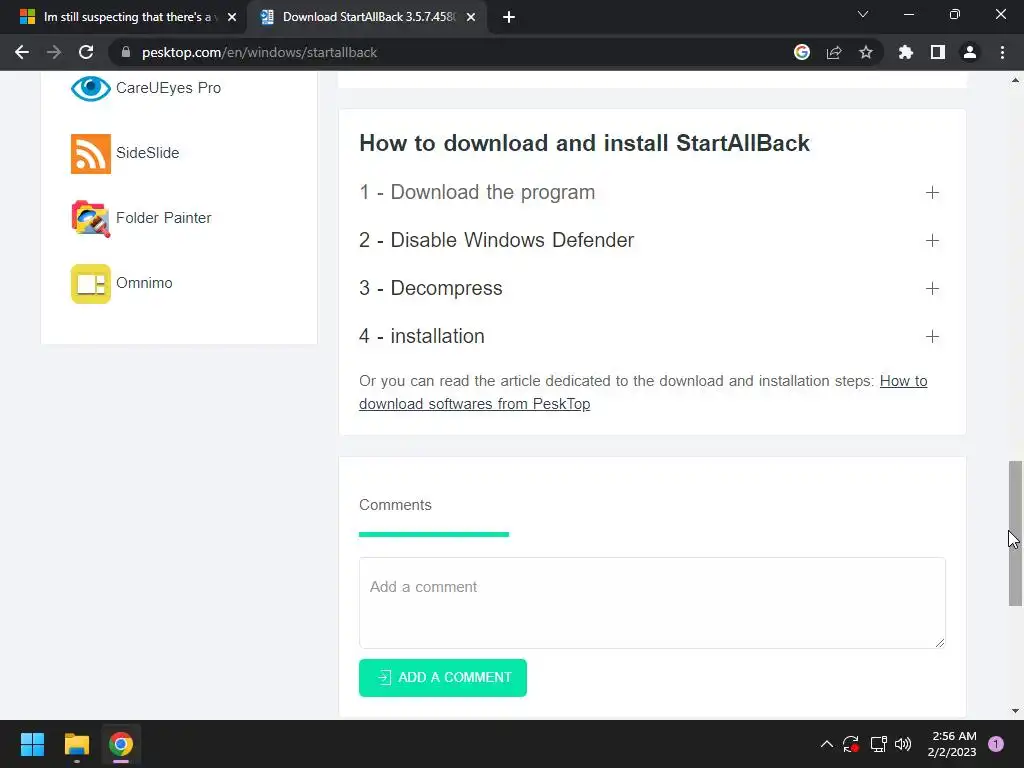1024x768 pixels.
Task: Expand step 3 Decompress
Action: pos(649,288)
